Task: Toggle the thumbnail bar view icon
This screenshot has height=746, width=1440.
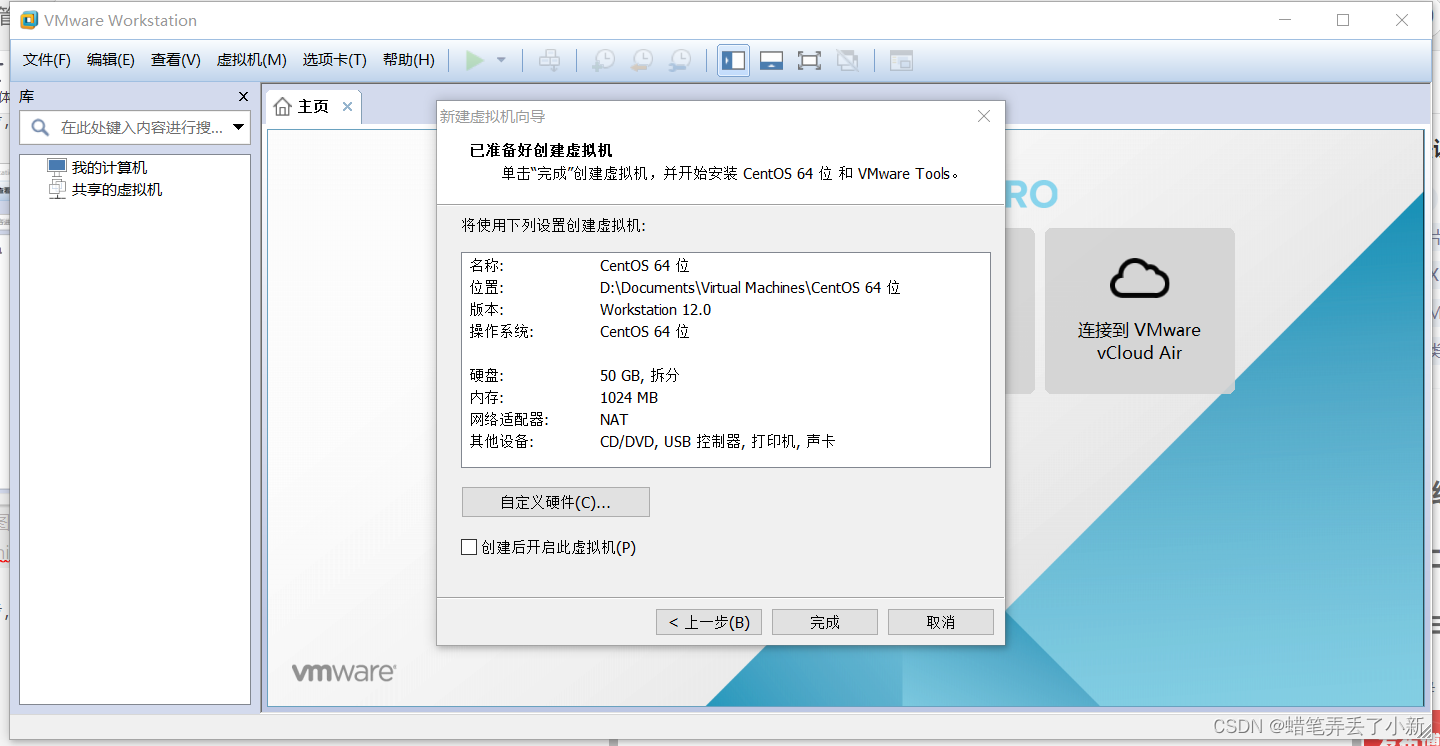Action: (x=771, y=61)
